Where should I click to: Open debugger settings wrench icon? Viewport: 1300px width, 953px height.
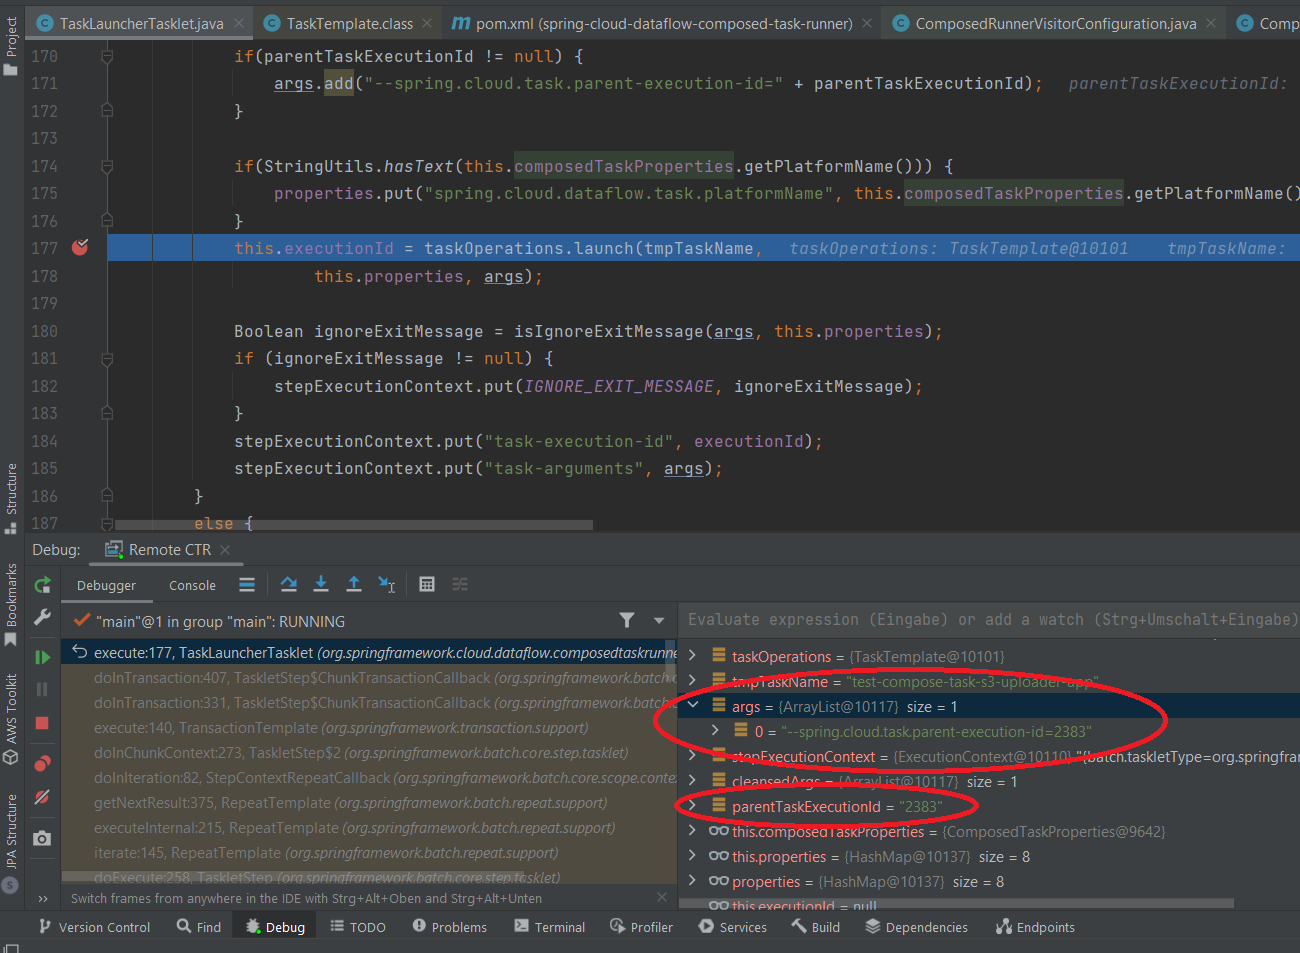click(42, 618)
